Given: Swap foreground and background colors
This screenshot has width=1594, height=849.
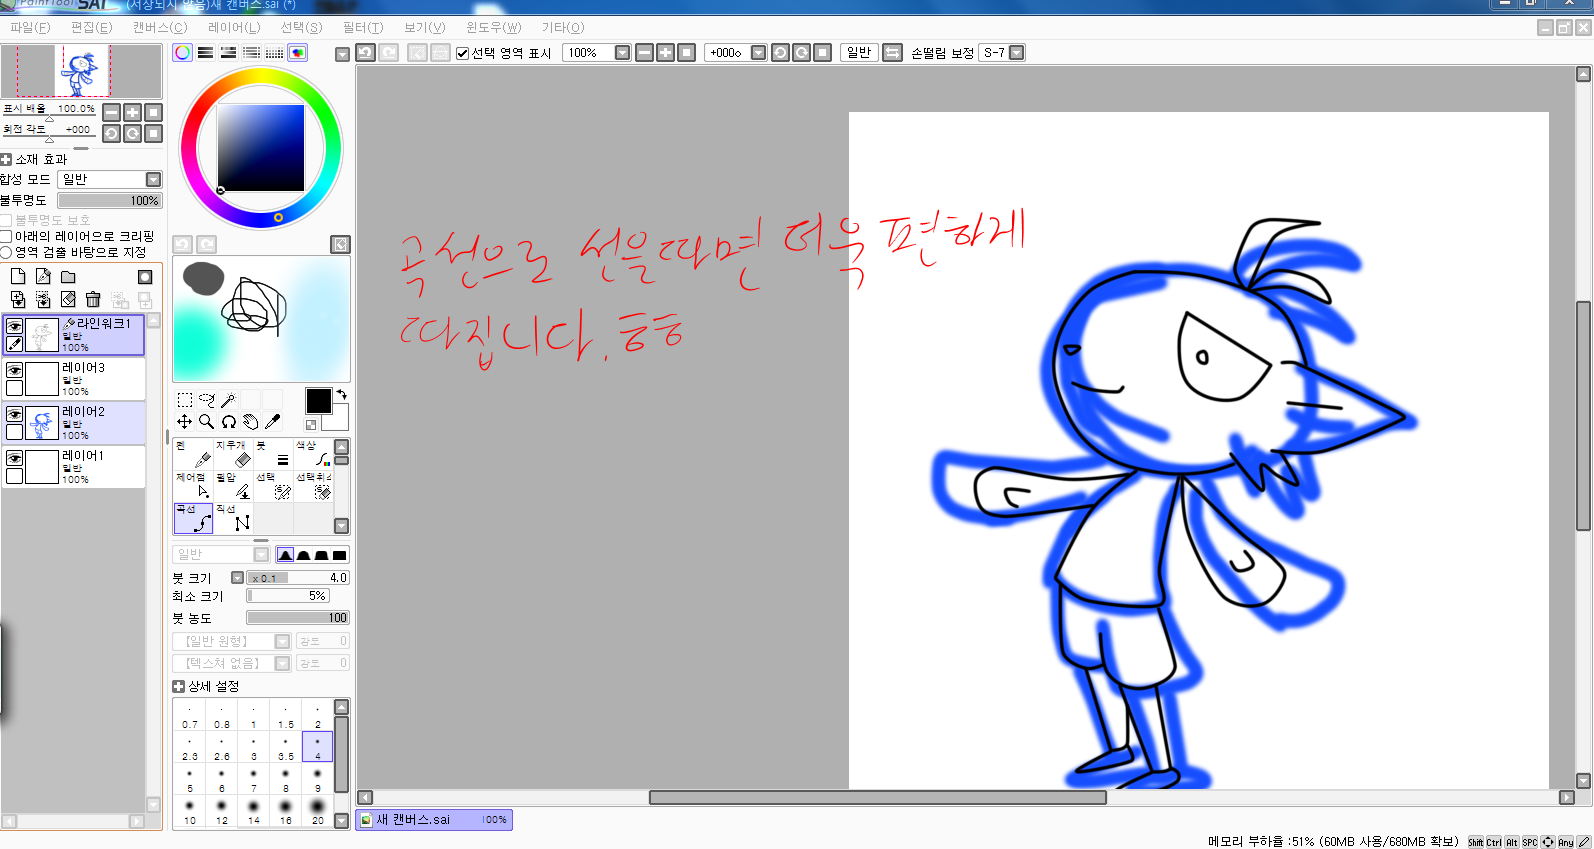Looking at the screenshot, I should (342, 395).
